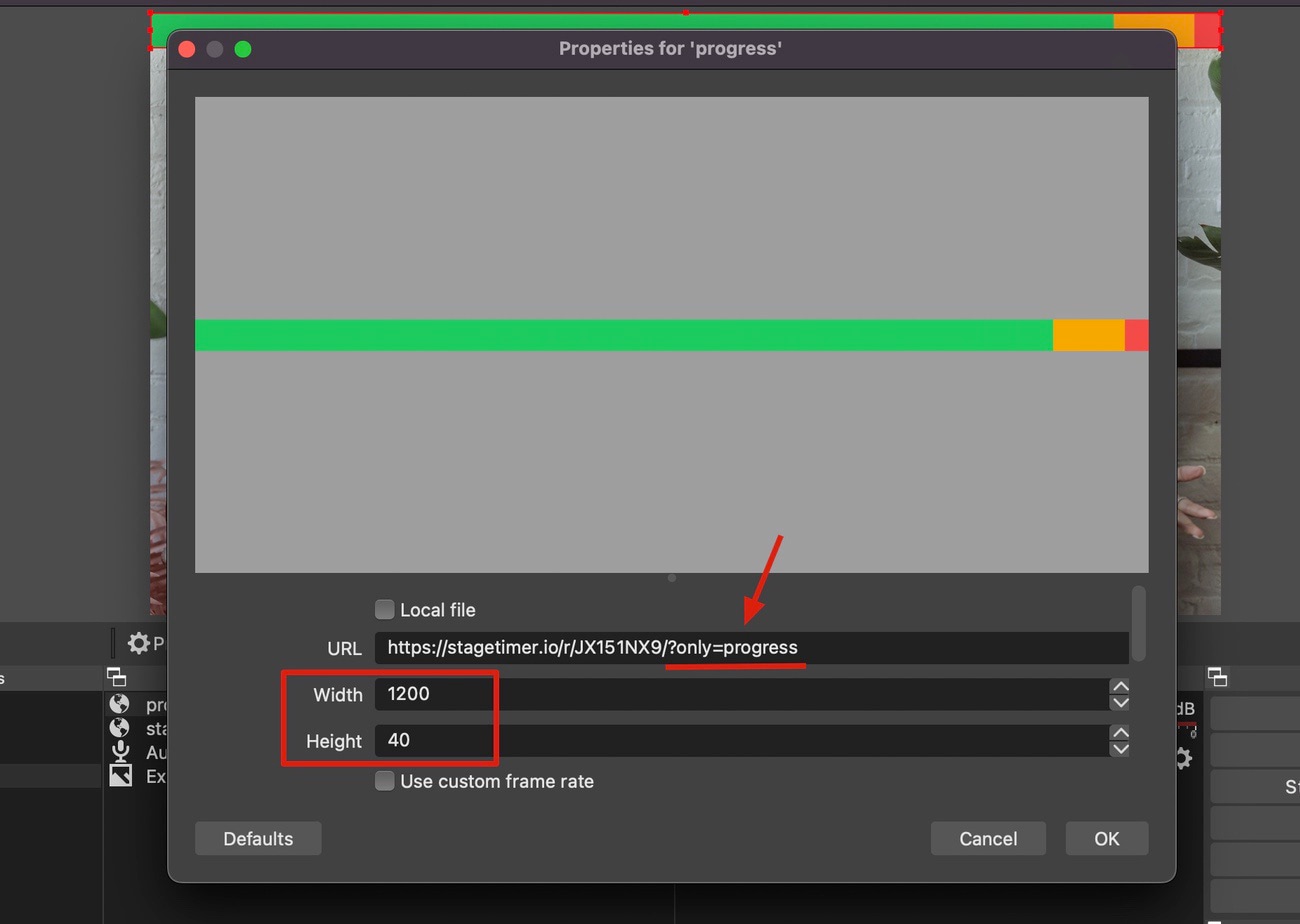
Task: Decrease Height using its down stepper arrow
Action: click(1120, 748)
